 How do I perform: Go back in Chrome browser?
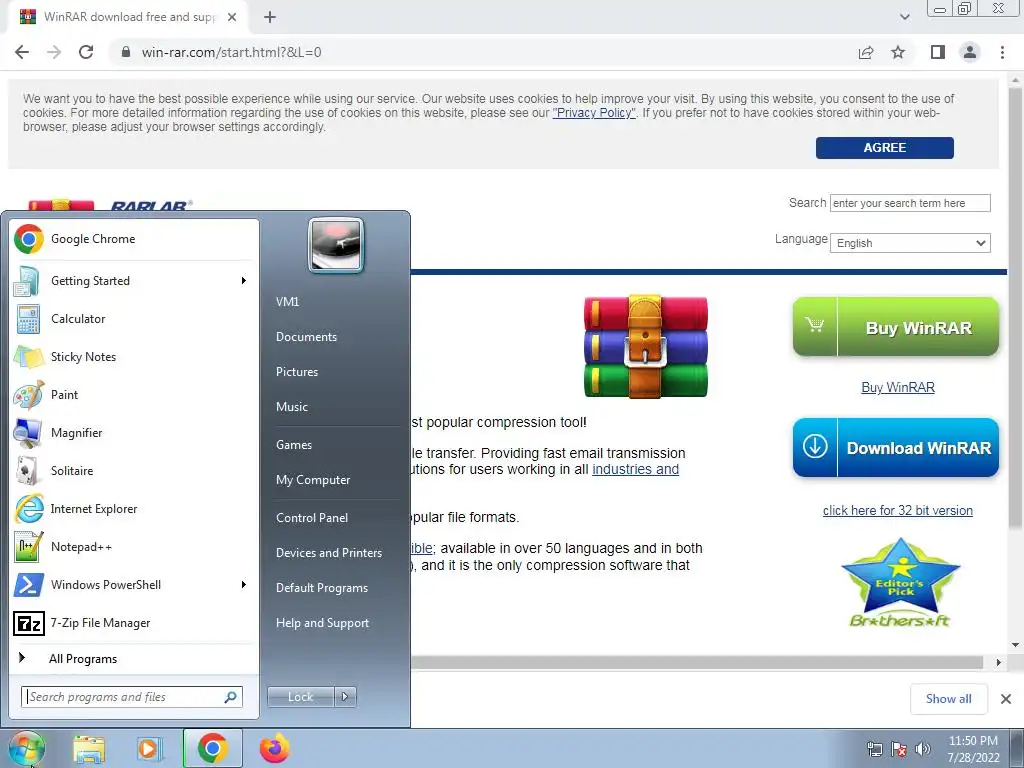point(22,52)
